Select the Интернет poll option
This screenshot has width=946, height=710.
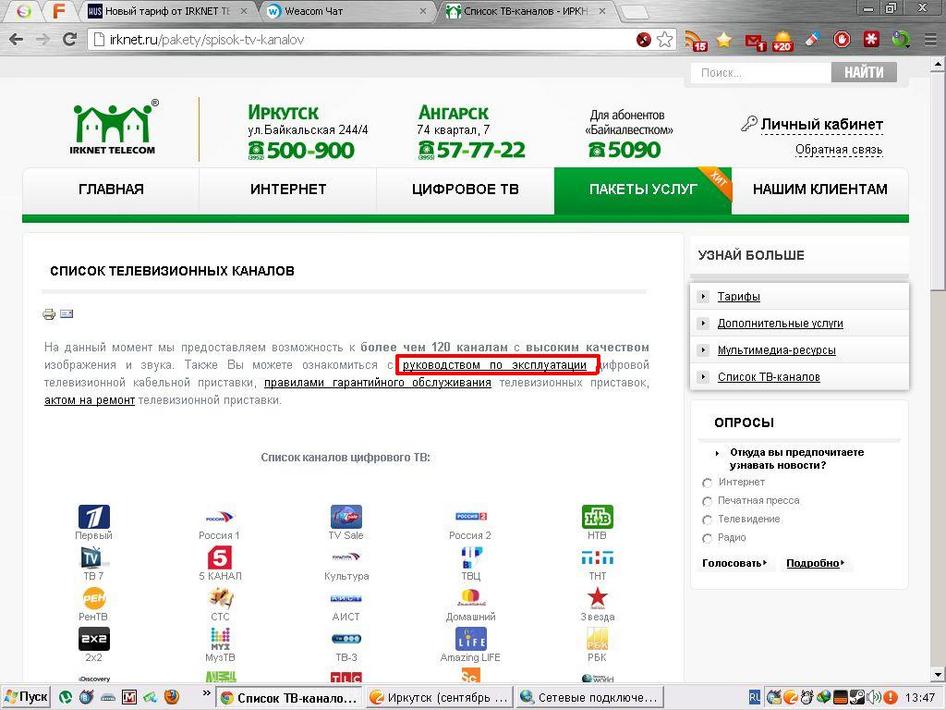(707, 483)
